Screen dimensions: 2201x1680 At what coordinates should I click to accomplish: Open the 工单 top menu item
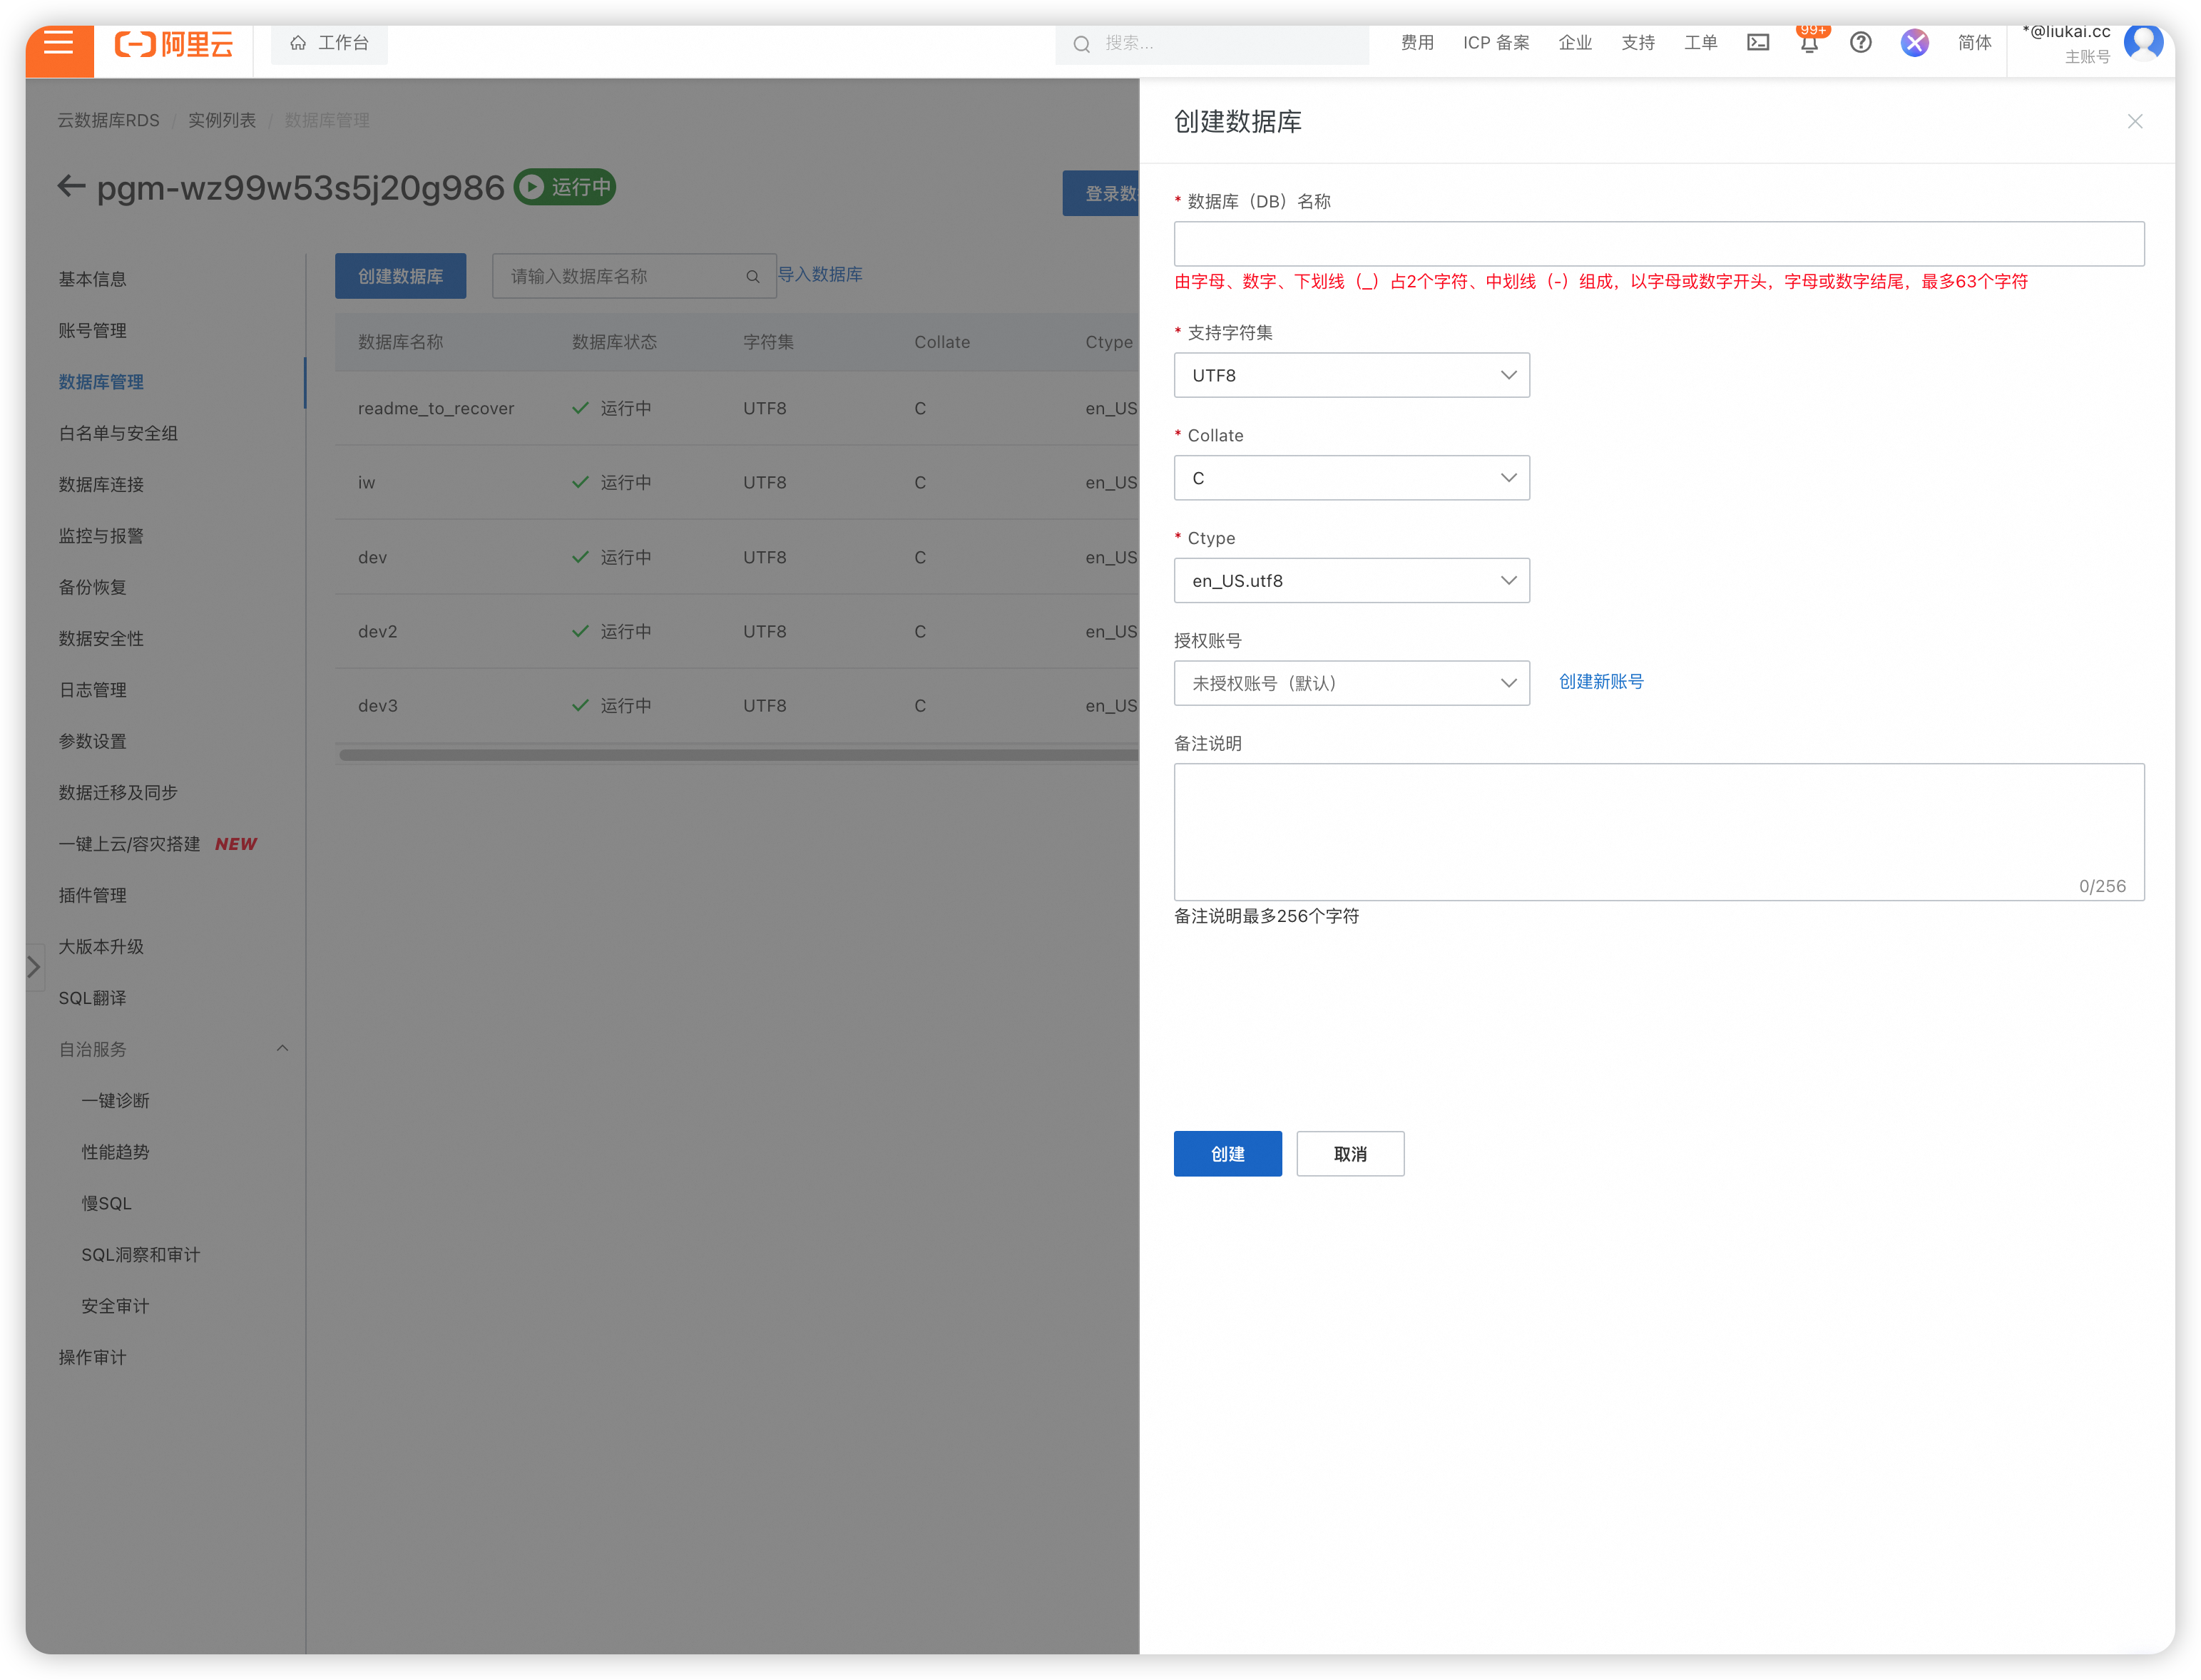tap(1700, 43)
